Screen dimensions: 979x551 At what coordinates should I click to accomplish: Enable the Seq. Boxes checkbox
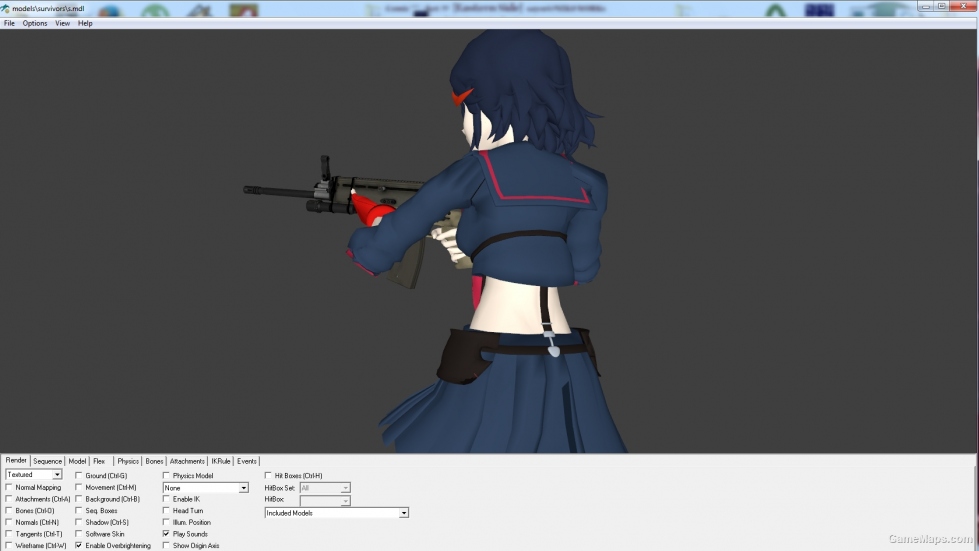(x=79, y=510)
